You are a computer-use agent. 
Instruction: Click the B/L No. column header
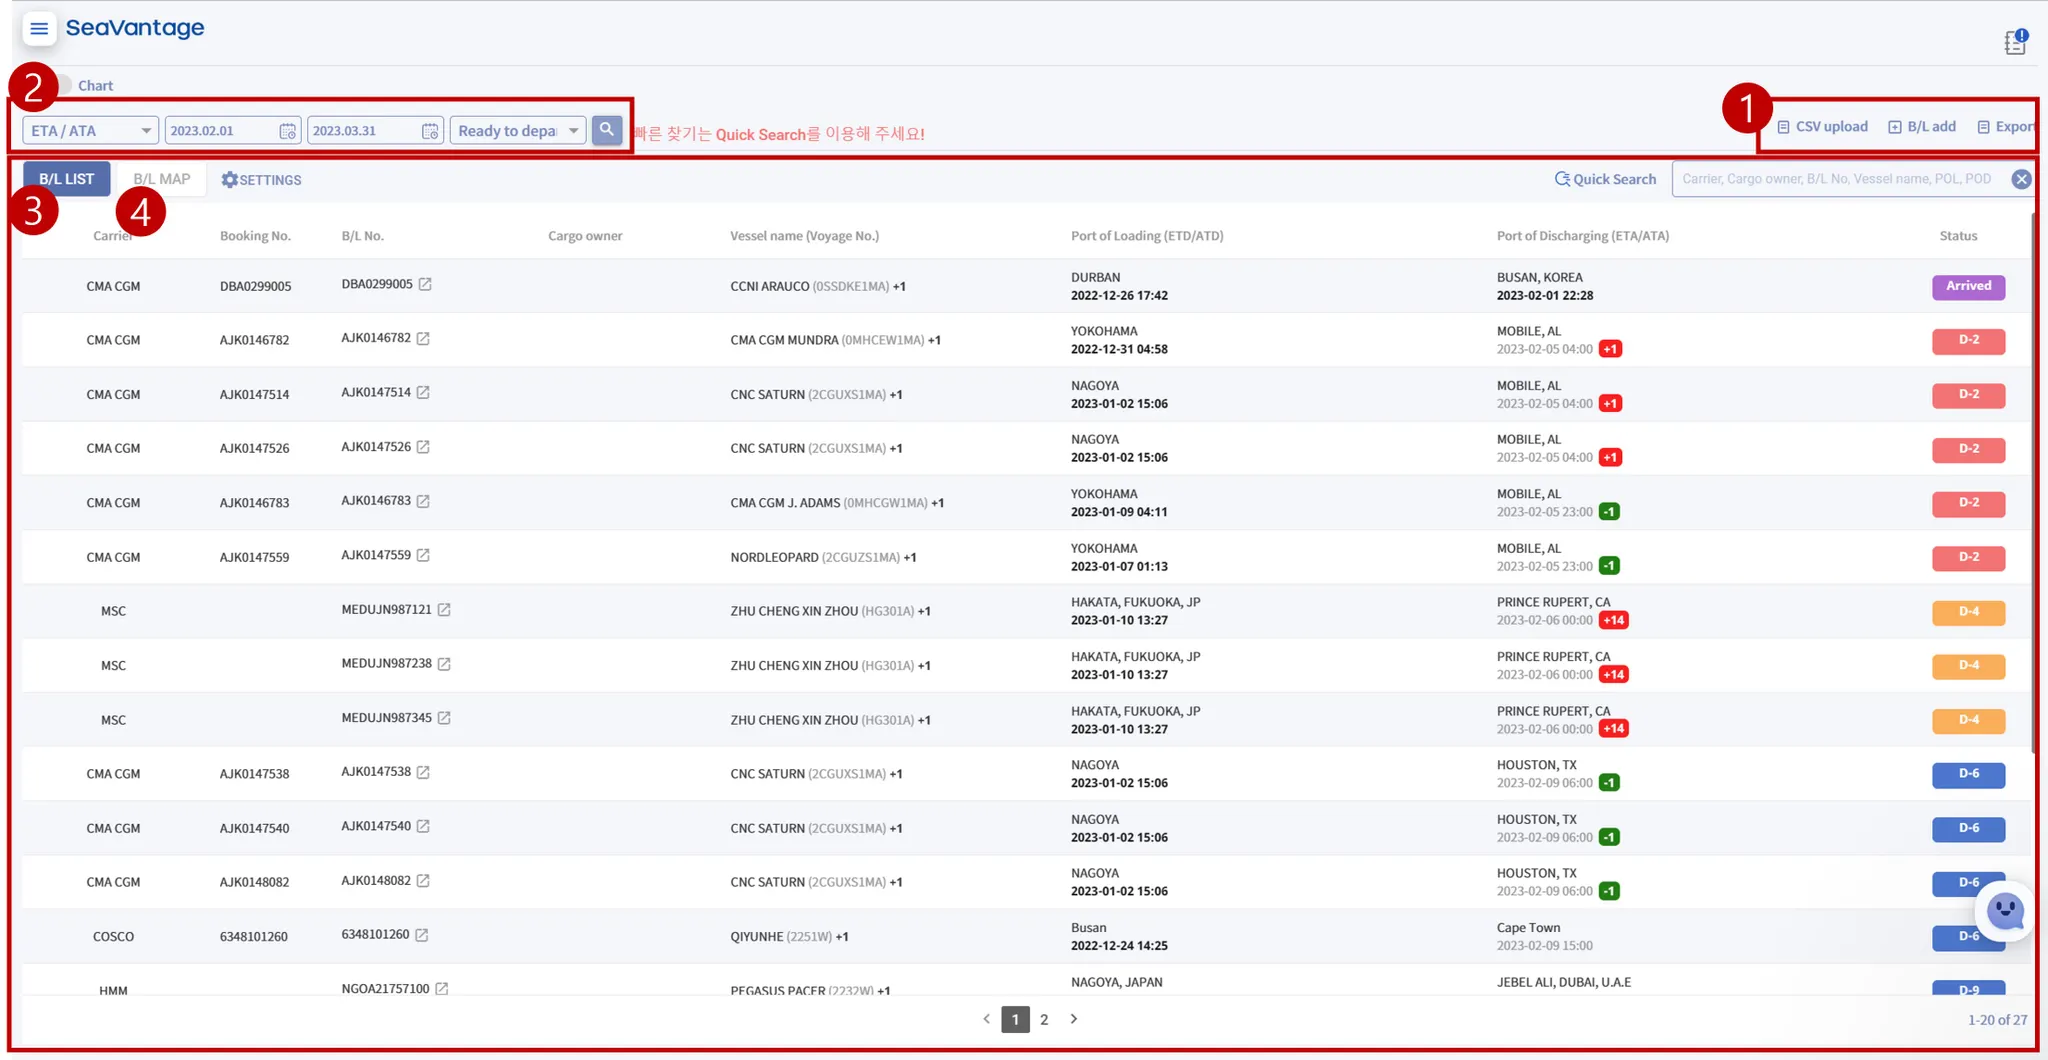tap(362, 236)
